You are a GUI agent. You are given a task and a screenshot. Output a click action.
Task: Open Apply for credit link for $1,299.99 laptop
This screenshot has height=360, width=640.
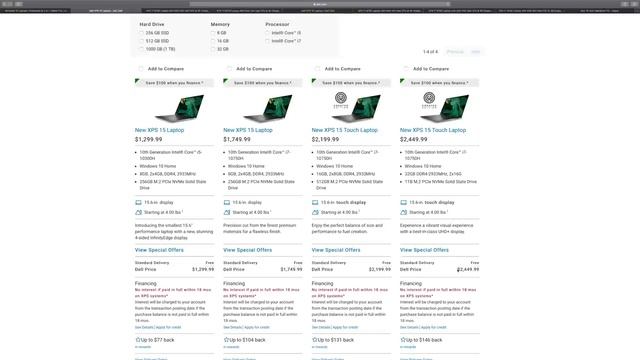(x=168, y=327)
